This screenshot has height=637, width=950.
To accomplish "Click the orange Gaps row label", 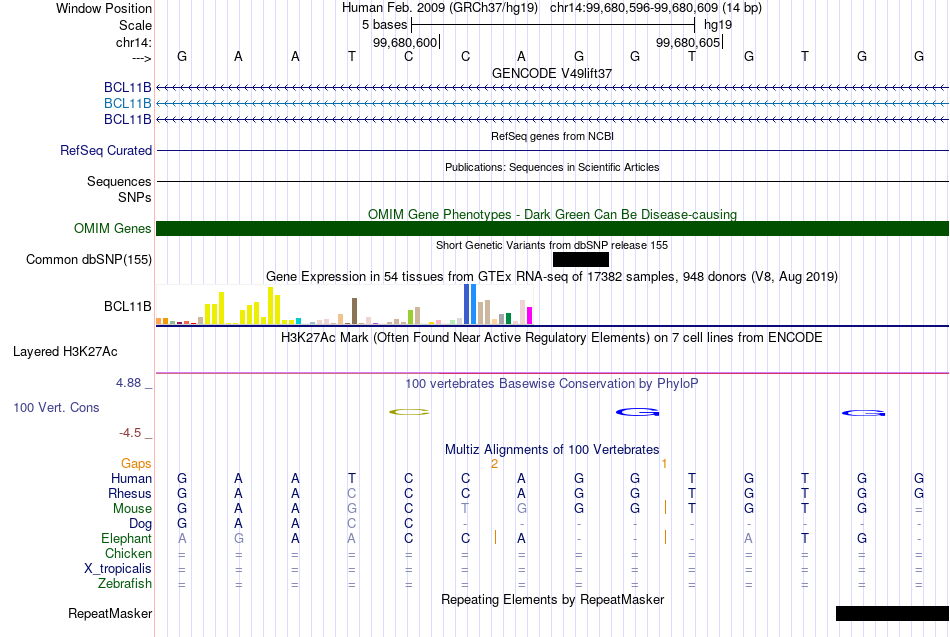I will (136, 464).
